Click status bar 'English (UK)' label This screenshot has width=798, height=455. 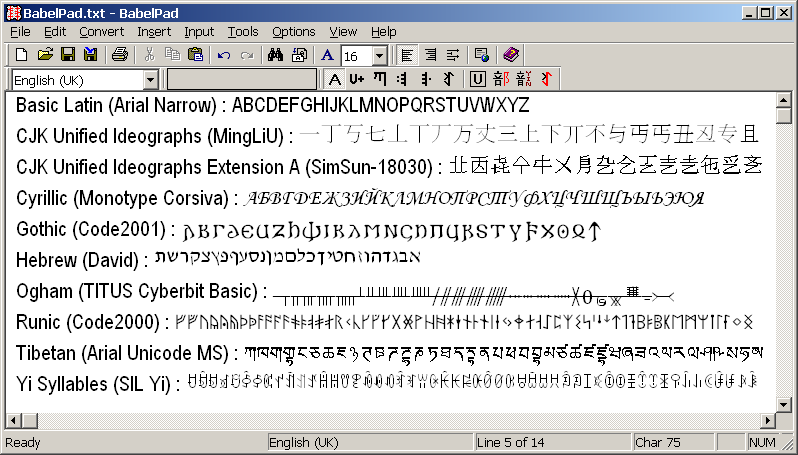303,442
